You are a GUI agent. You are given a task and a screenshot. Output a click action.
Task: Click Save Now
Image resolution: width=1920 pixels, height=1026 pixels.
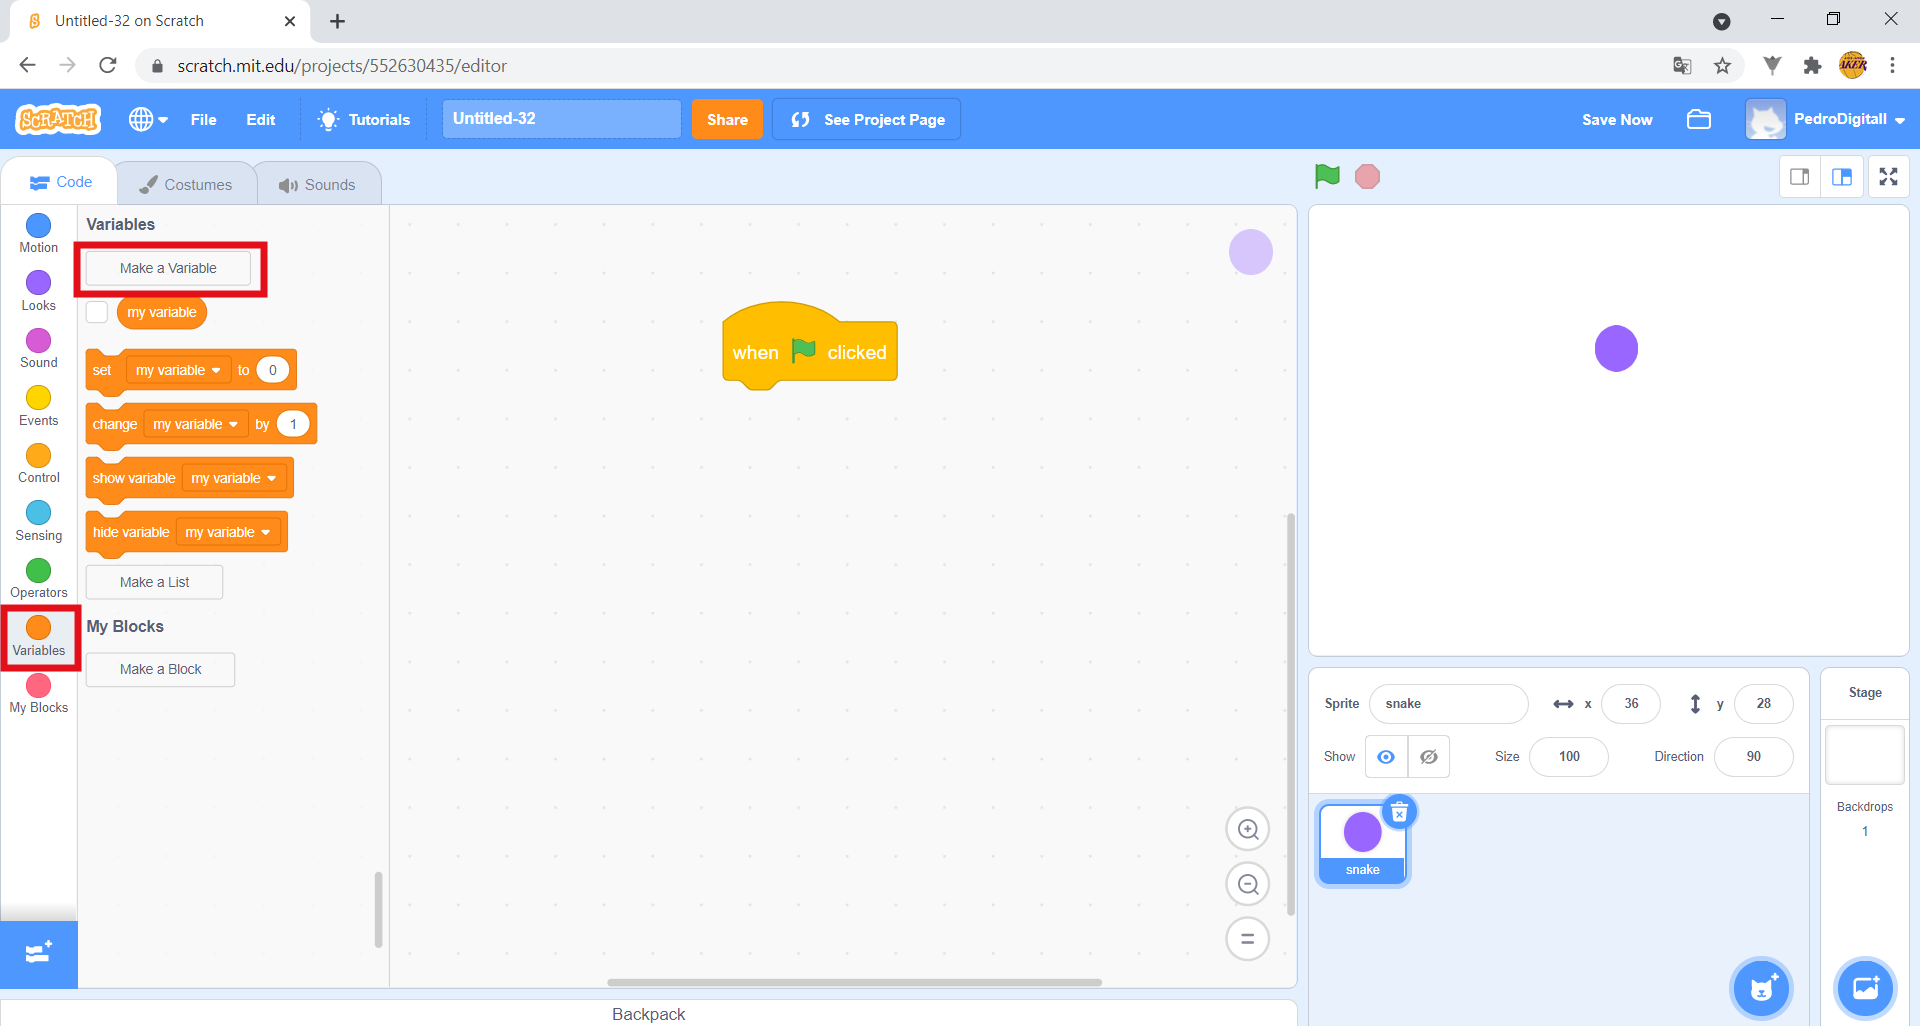[1617, 119]
